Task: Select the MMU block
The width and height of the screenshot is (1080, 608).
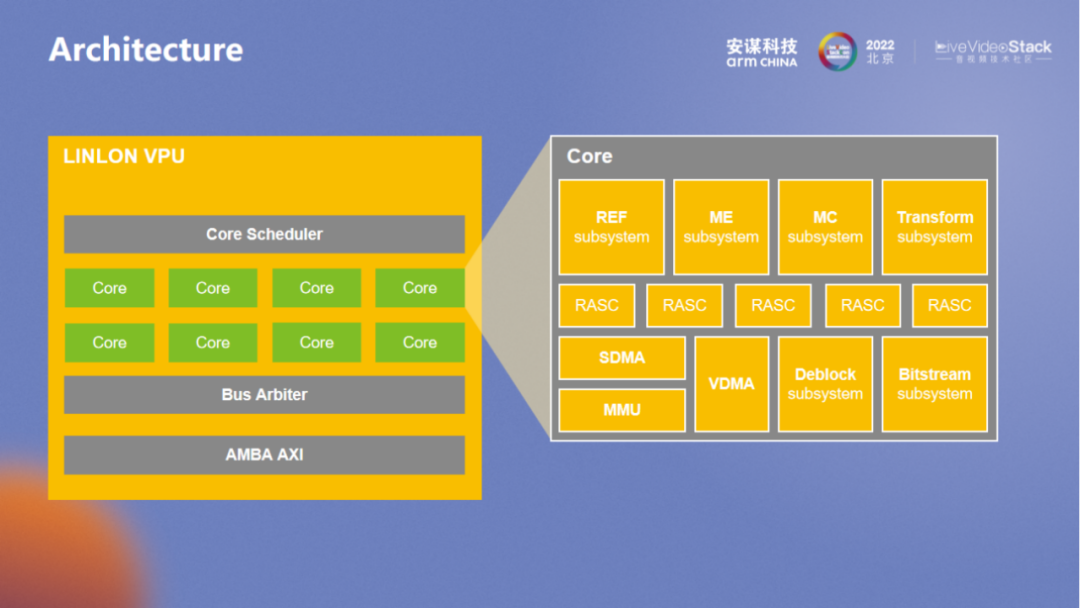Action: pyautogui.click(x=622, y=410)
